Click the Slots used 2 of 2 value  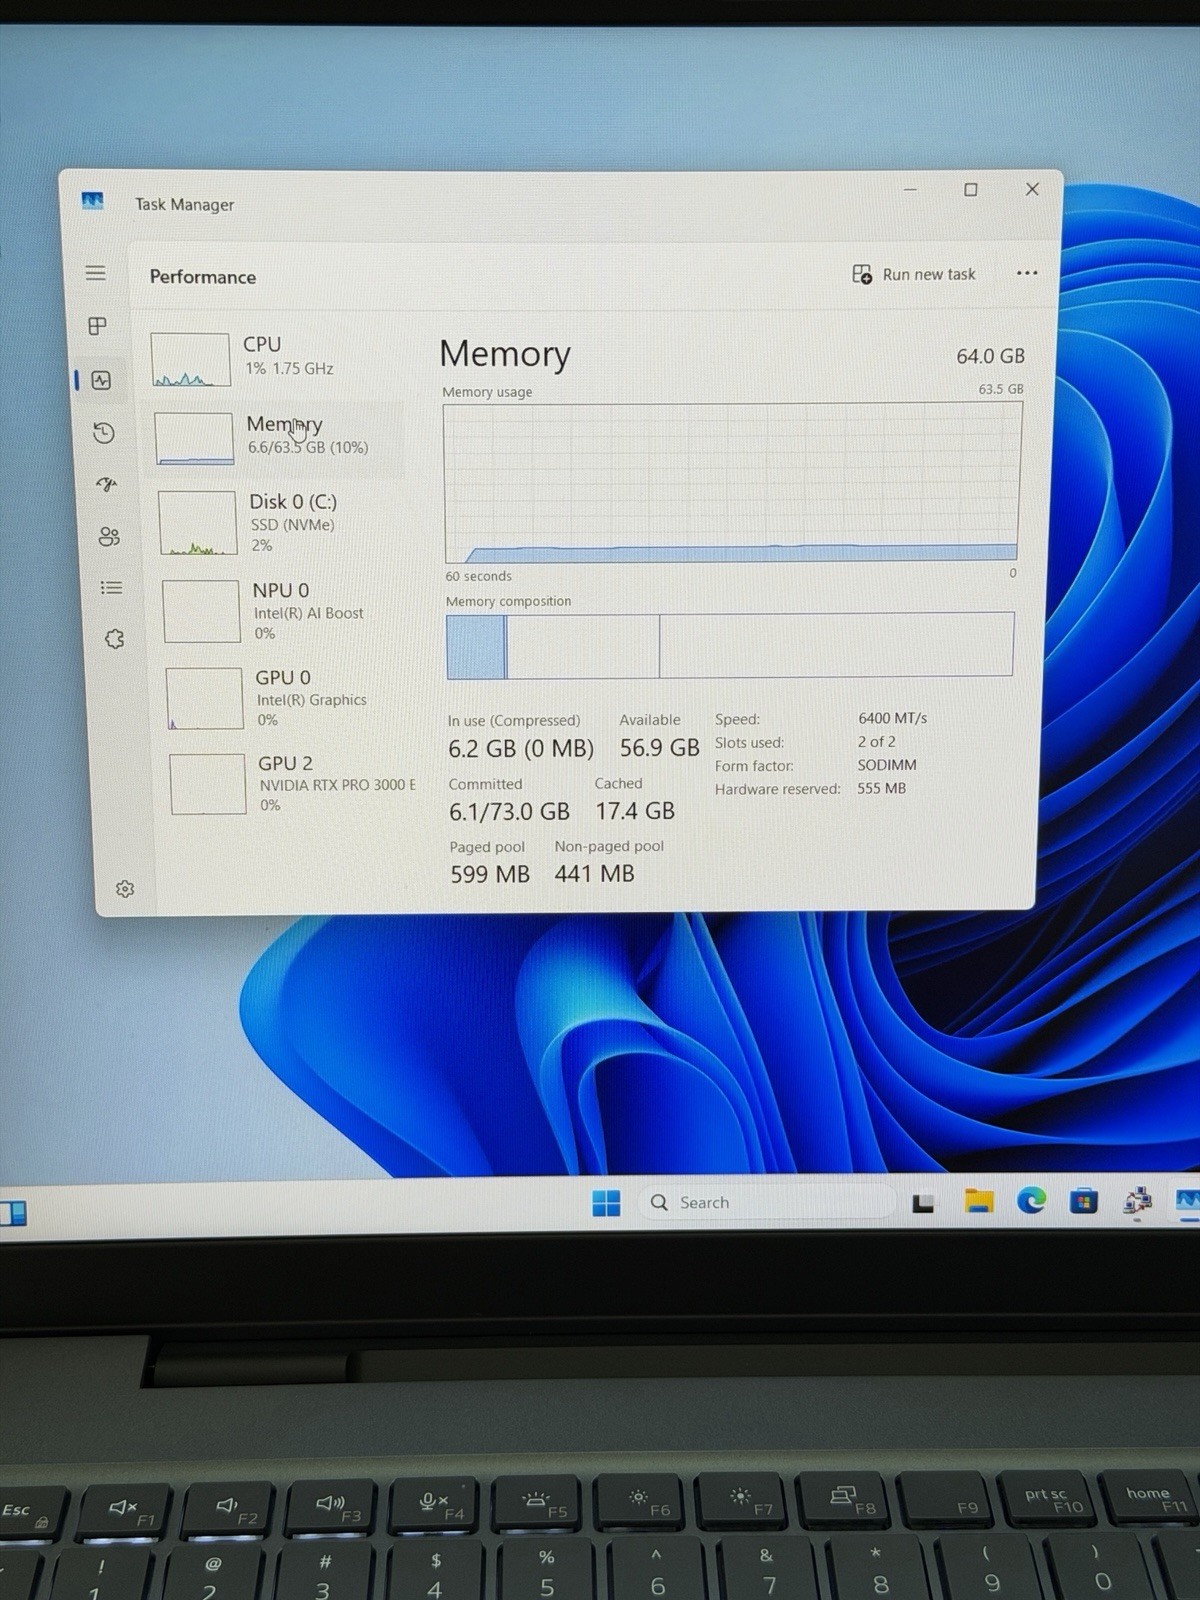click(877, 742)
